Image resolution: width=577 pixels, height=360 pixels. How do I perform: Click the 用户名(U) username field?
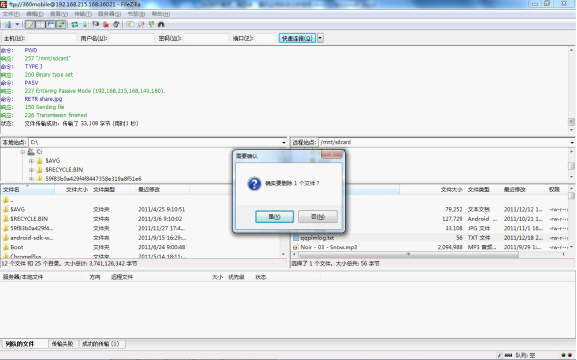point(132,38)
